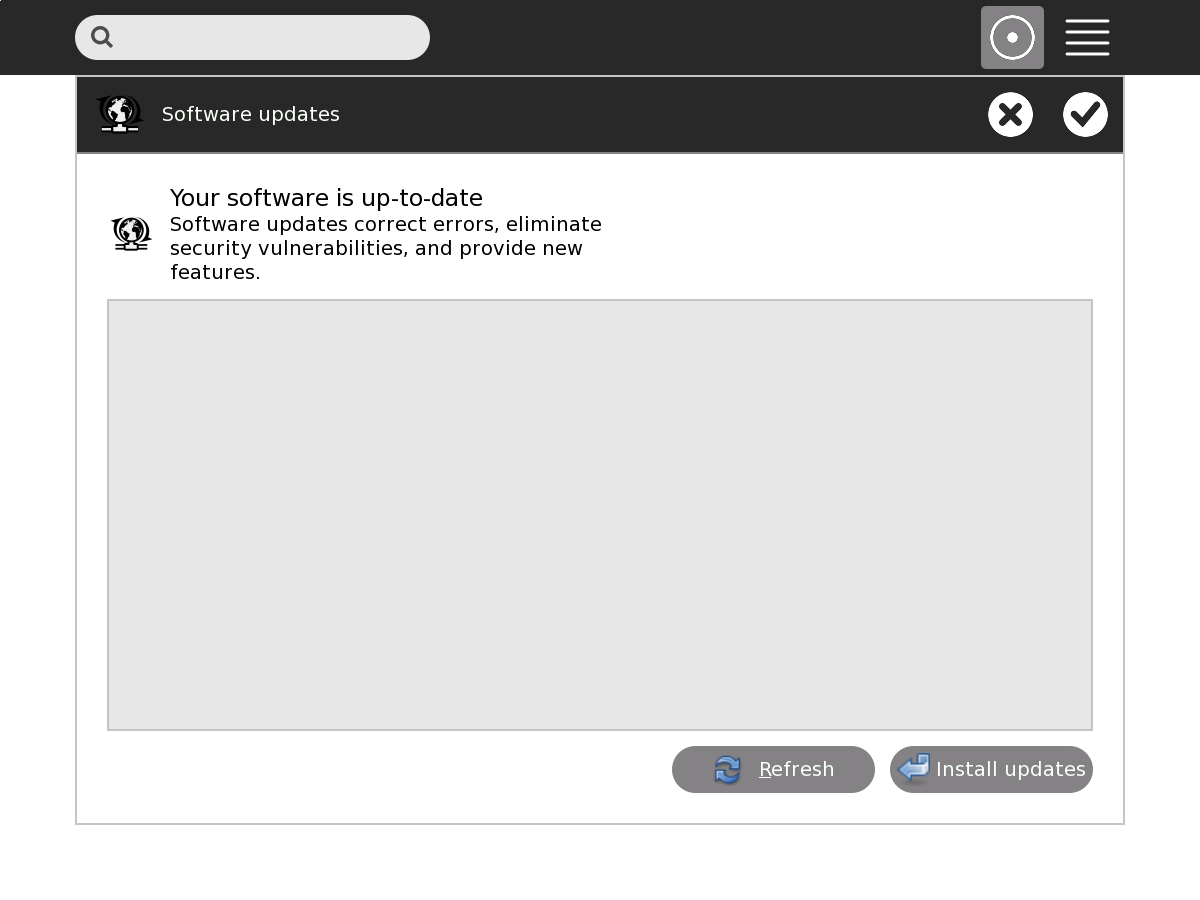Click the right end of the search bar
This screenshot has width=1200, height=900.
410,37
